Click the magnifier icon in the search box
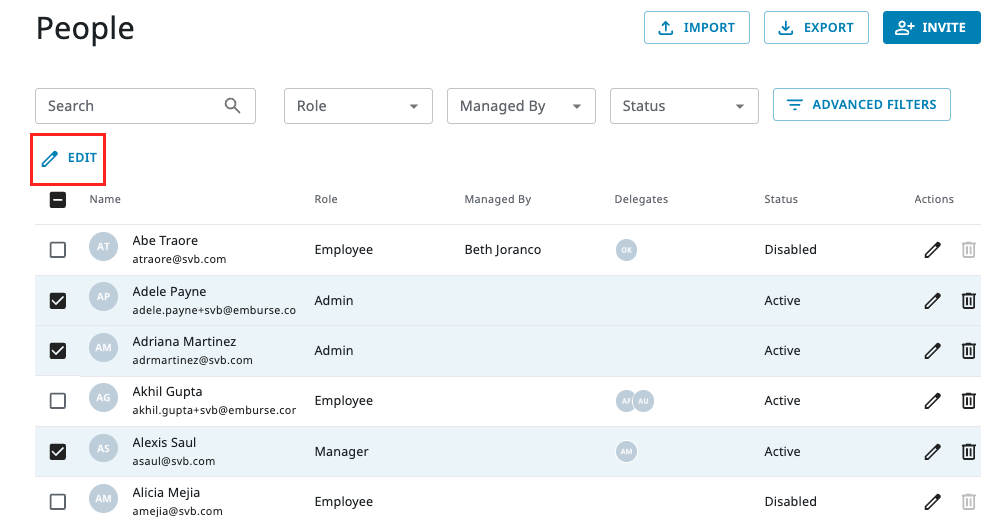 point(233,106)
